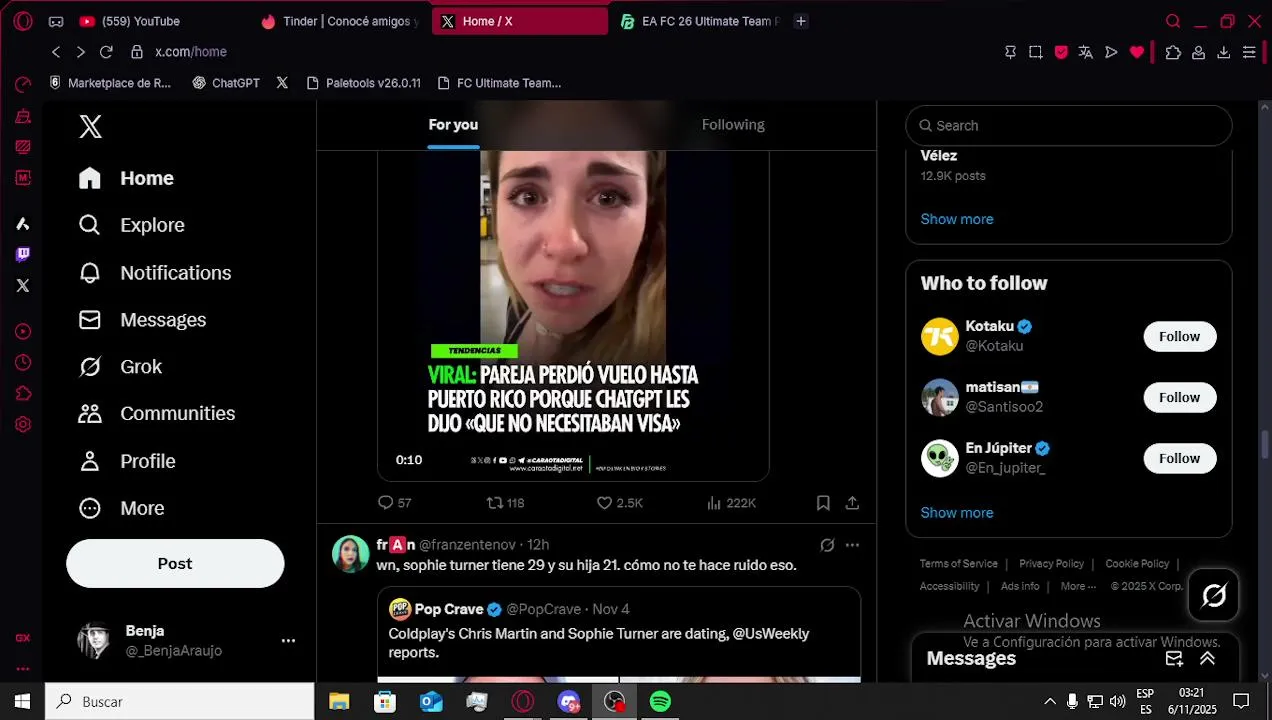Open GX Control speedometer in sidebar
Image resolution: width=1272 pixels, height=720 pixels.
click(23, 84)
